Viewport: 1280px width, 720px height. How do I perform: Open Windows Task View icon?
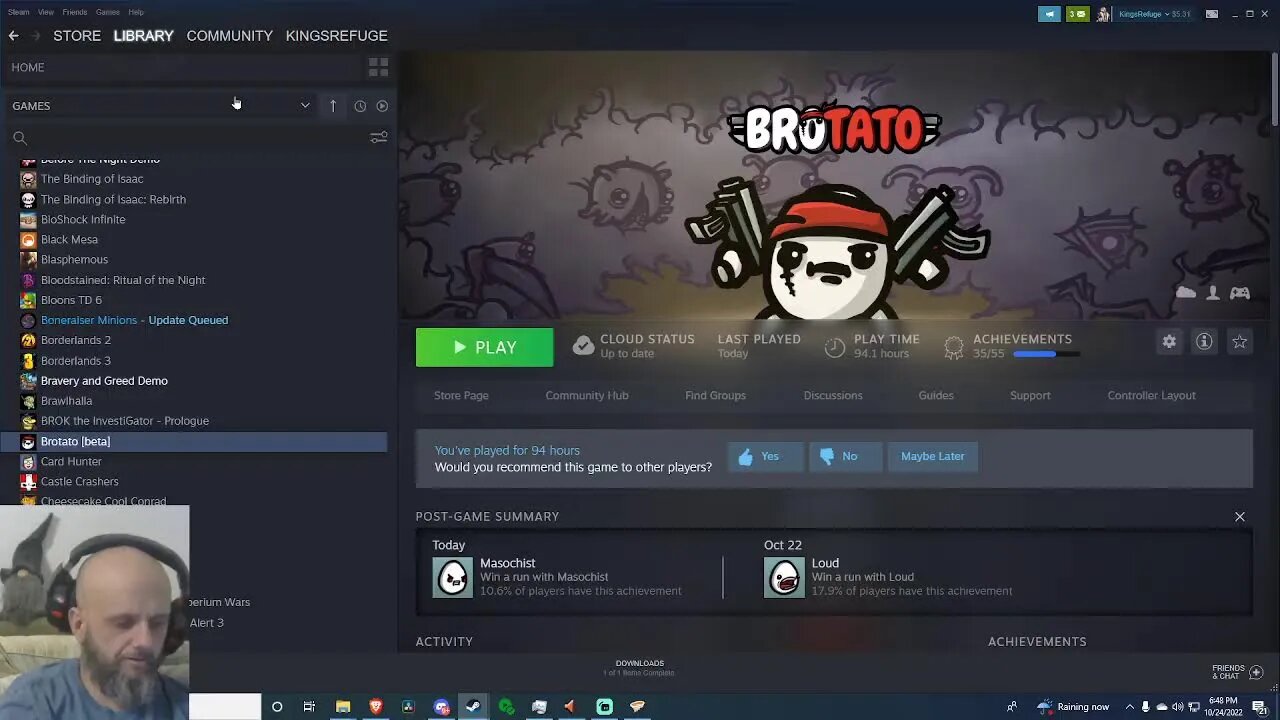coord(309,707)
